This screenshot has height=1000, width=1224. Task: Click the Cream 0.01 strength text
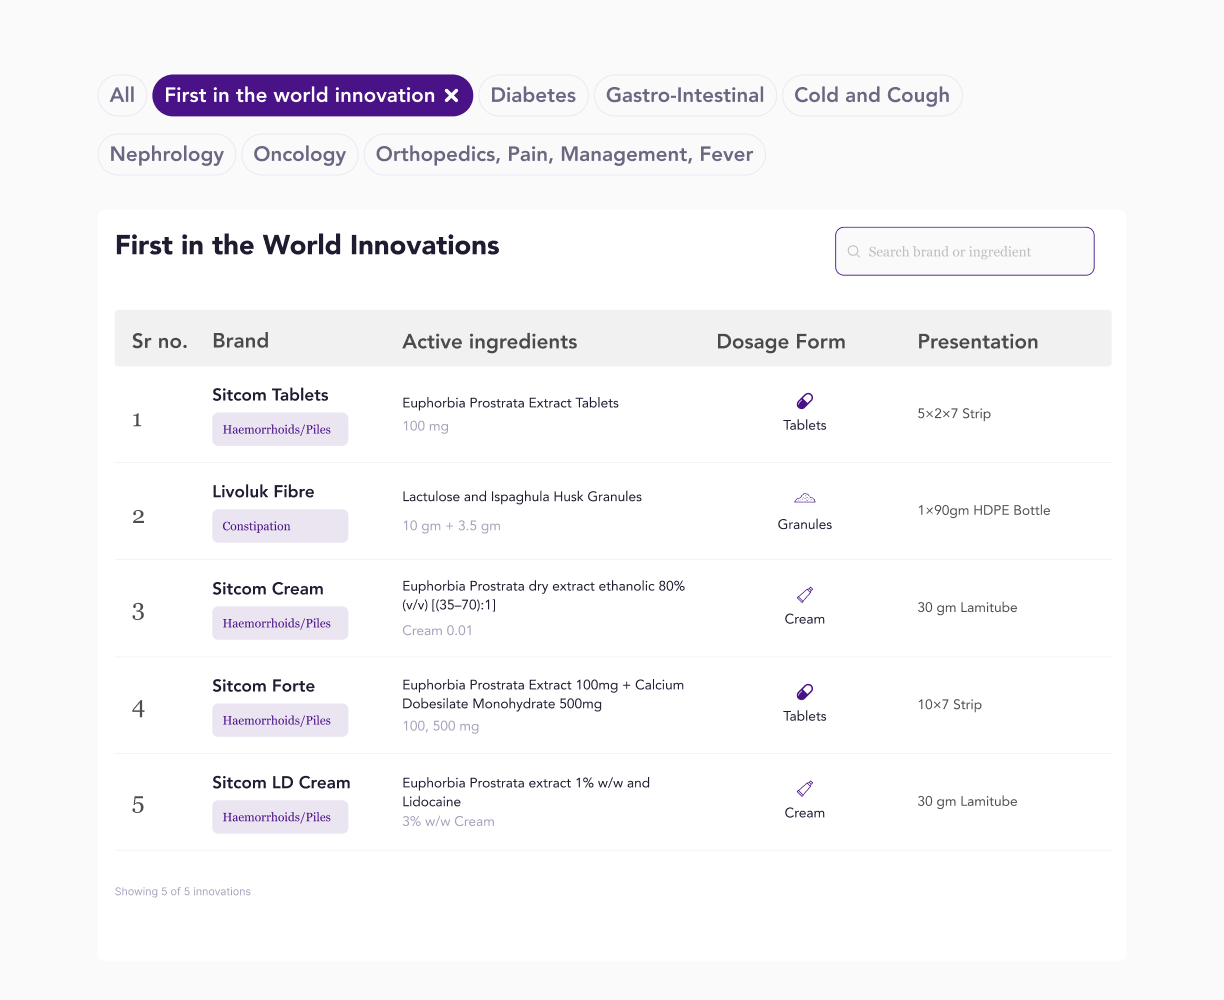click(x=437, y=631)
